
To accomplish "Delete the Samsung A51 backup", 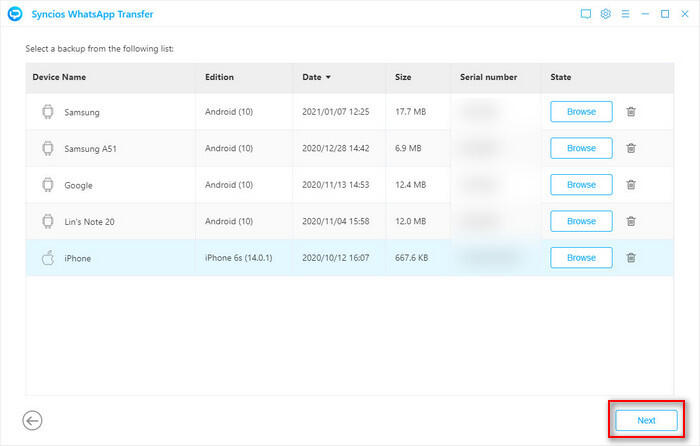I will 631,148.
